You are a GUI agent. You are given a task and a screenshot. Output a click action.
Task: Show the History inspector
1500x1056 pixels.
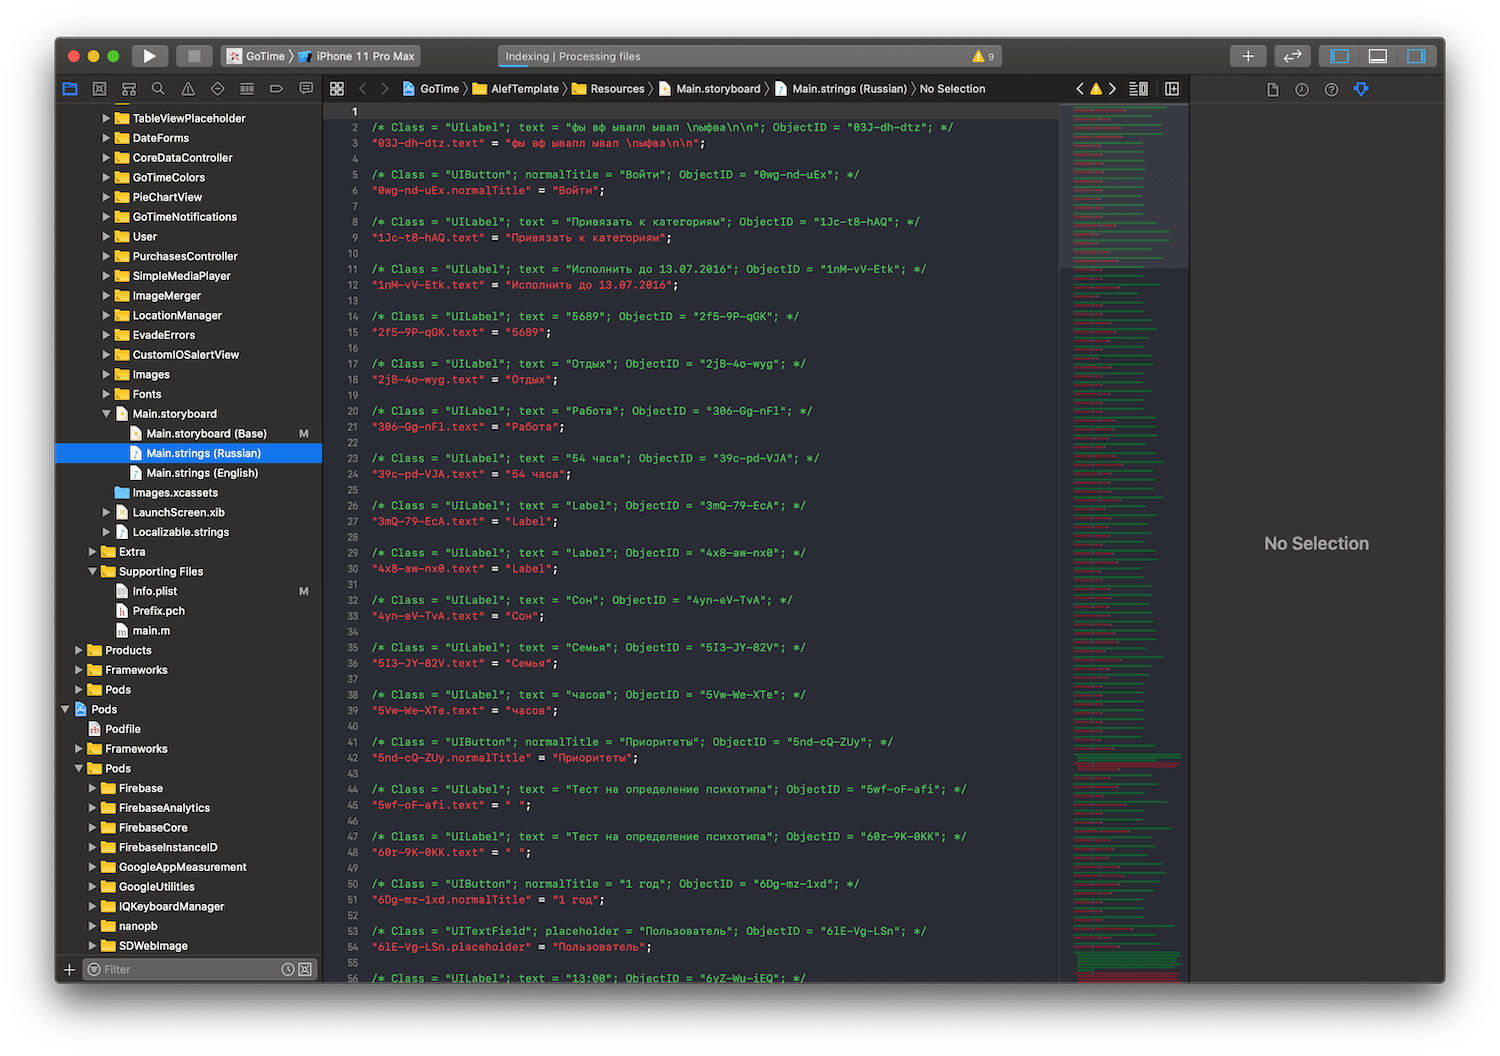pyautogui.click(x=1302, y=89)
